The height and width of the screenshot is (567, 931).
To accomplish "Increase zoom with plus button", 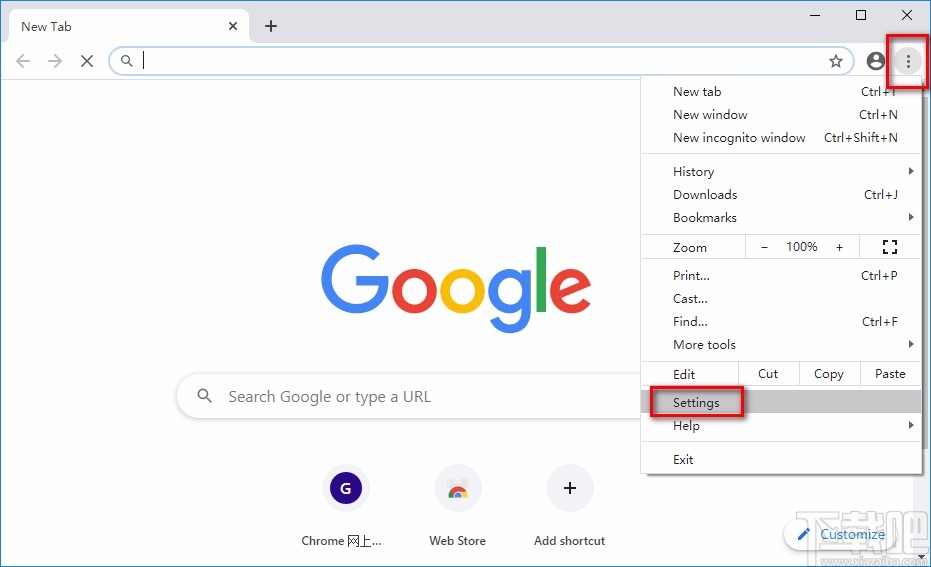I will (x=839, y=247).
